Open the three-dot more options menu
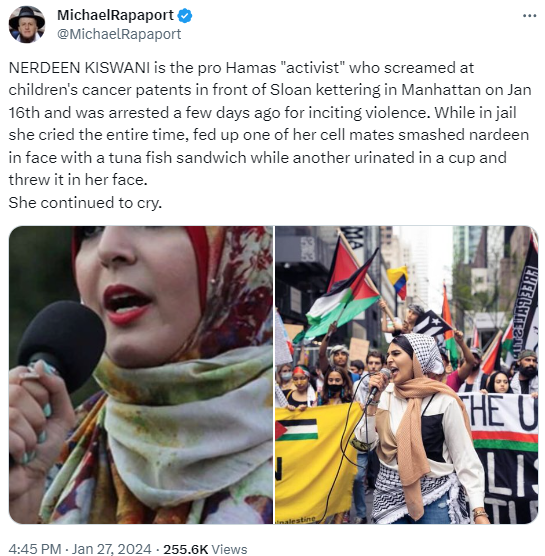The width and height of the screenshot is (545, 556). [x=529, y=16]
